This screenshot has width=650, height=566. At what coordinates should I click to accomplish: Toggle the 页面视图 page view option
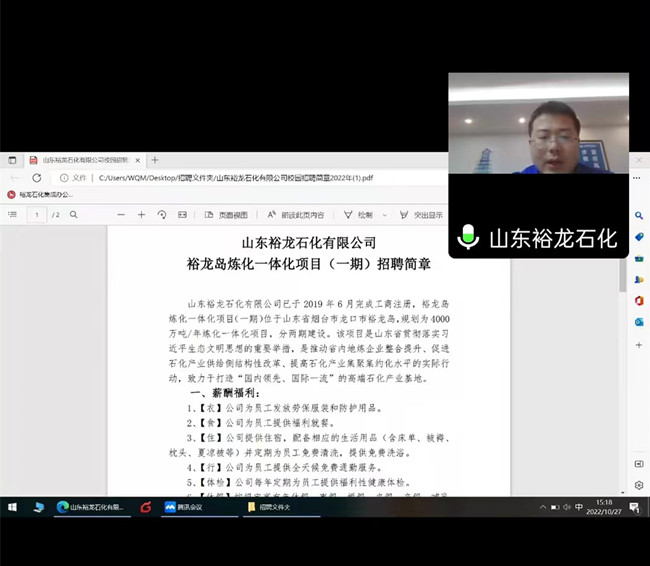[226, 215]
